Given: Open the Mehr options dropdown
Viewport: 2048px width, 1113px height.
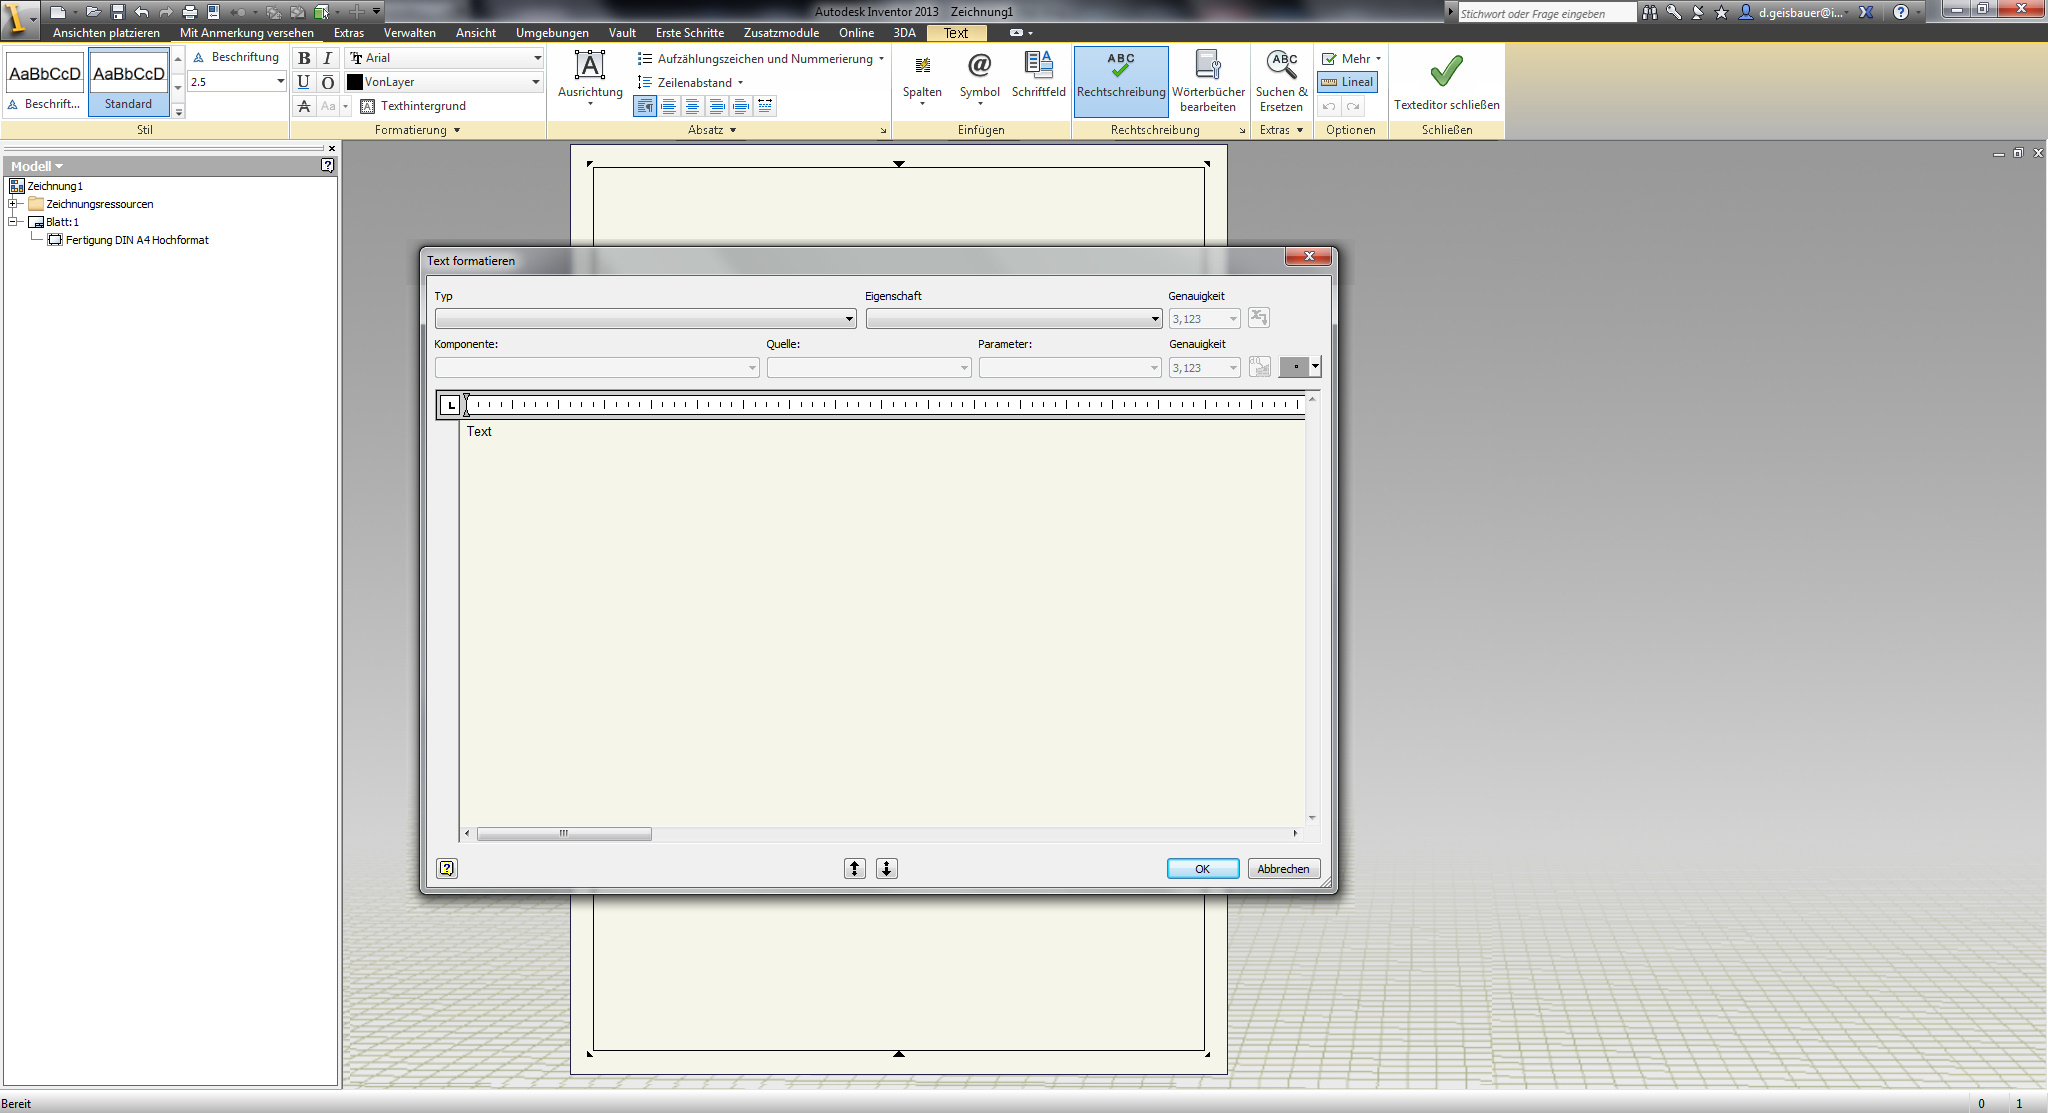Looking at the screenshot, I should 1350,59.
